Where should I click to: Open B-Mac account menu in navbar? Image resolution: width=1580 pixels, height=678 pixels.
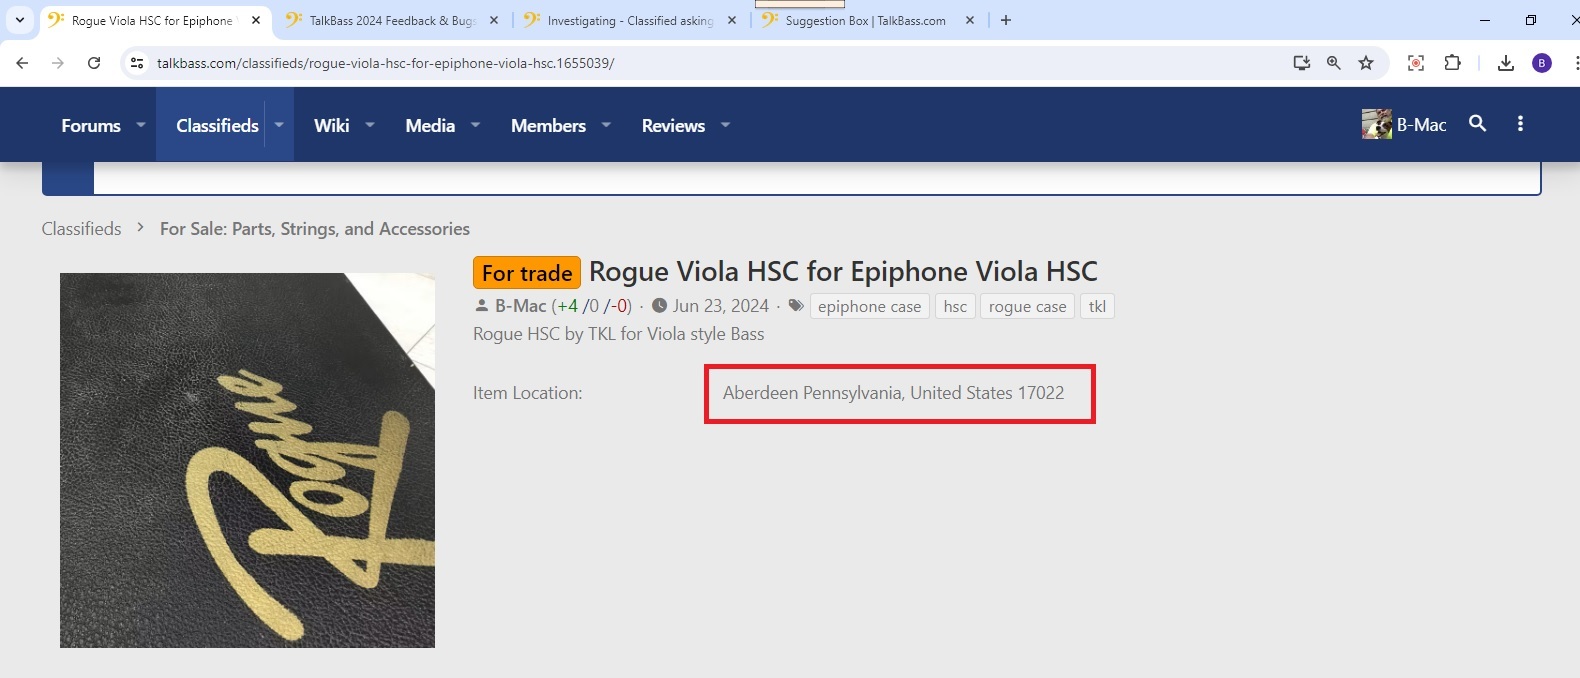point(1404,124)
